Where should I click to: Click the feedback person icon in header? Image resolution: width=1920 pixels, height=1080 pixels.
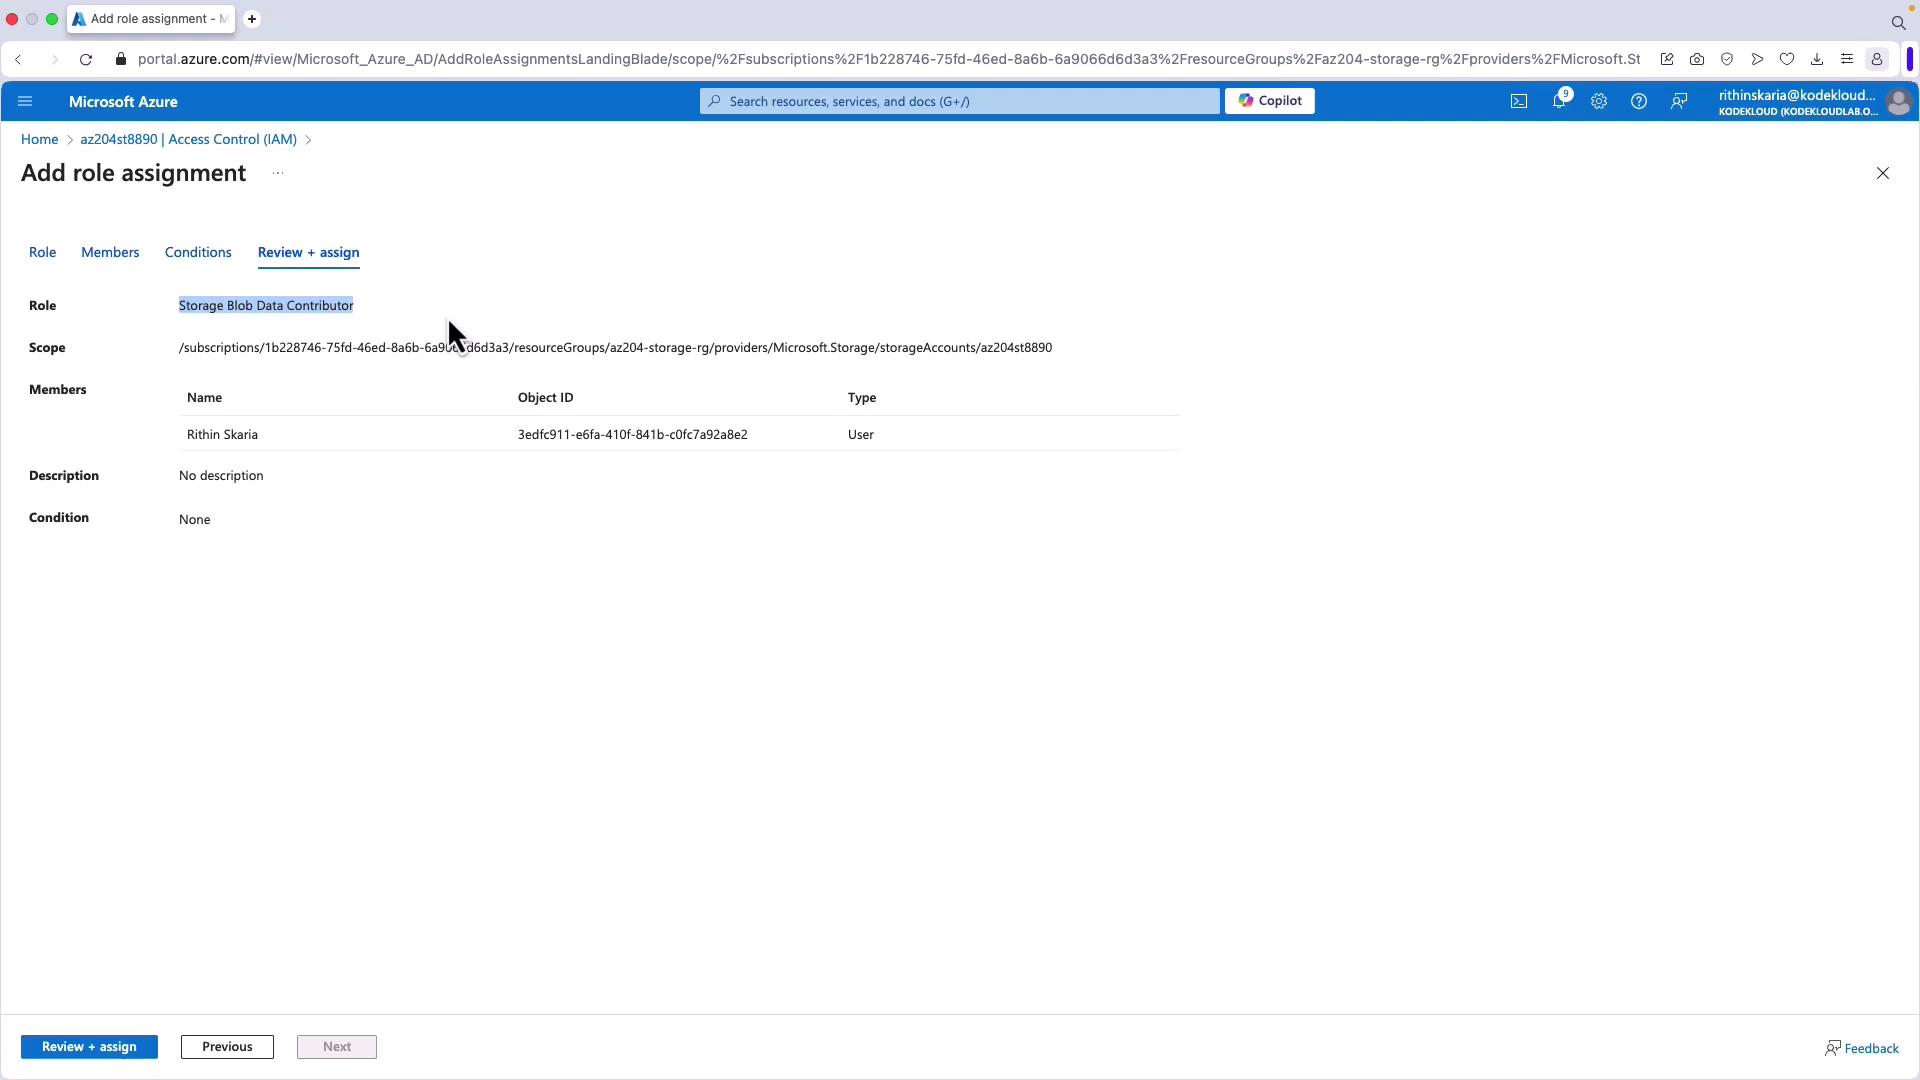coord(1679,101)
